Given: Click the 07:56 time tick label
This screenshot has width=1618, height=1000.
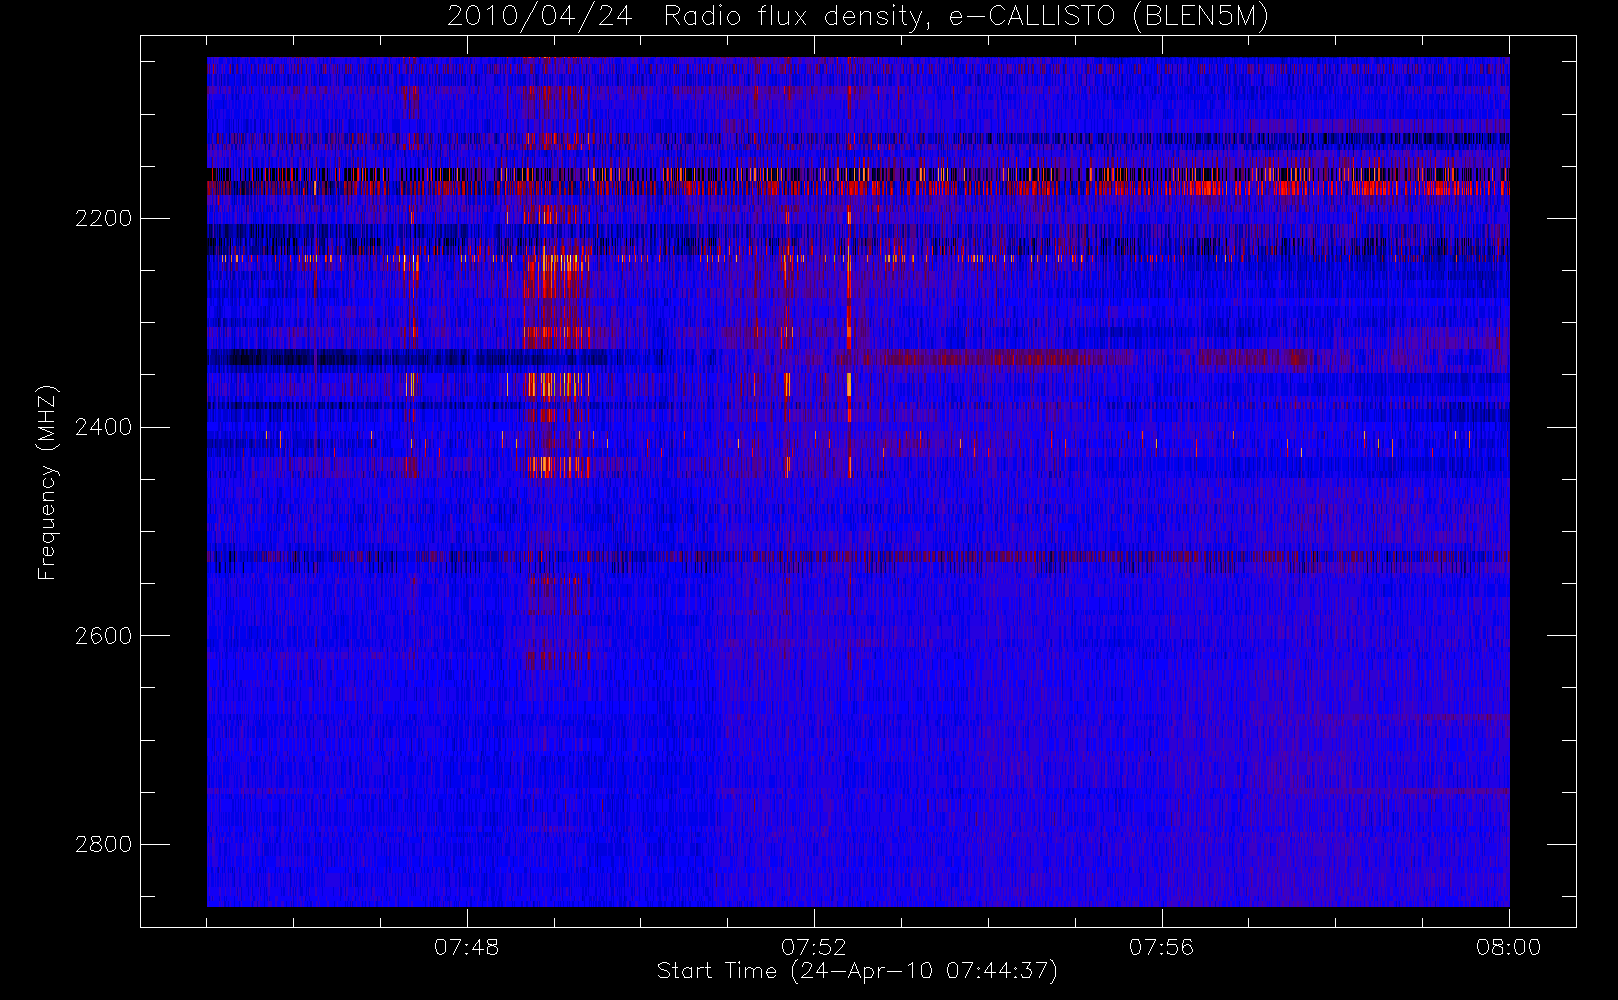Looking at the screenshot, I should [1161, 947].
